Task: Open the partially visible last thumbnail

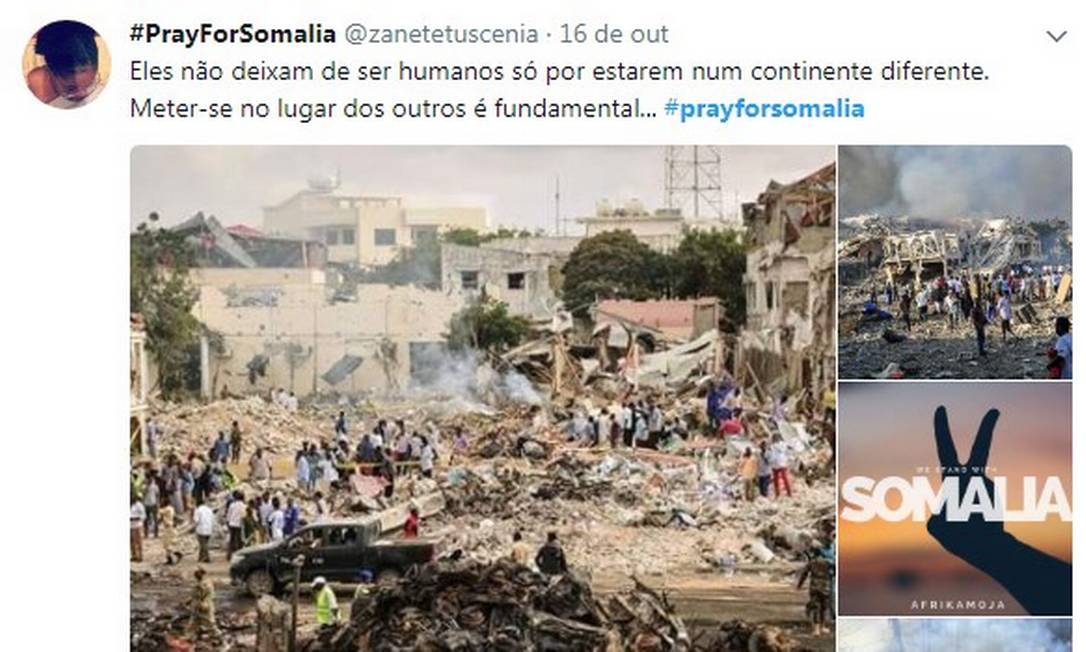Action: (x=955, y=635)
